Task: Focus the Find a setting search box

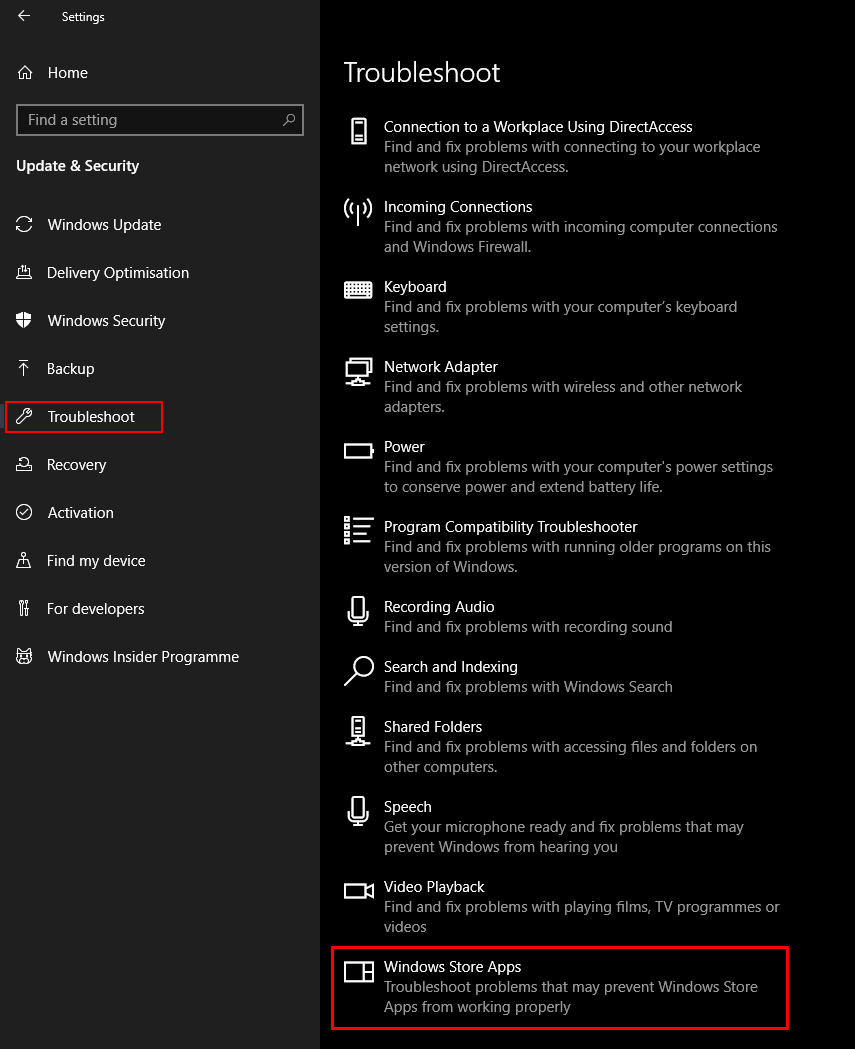Action: [160, 120]
